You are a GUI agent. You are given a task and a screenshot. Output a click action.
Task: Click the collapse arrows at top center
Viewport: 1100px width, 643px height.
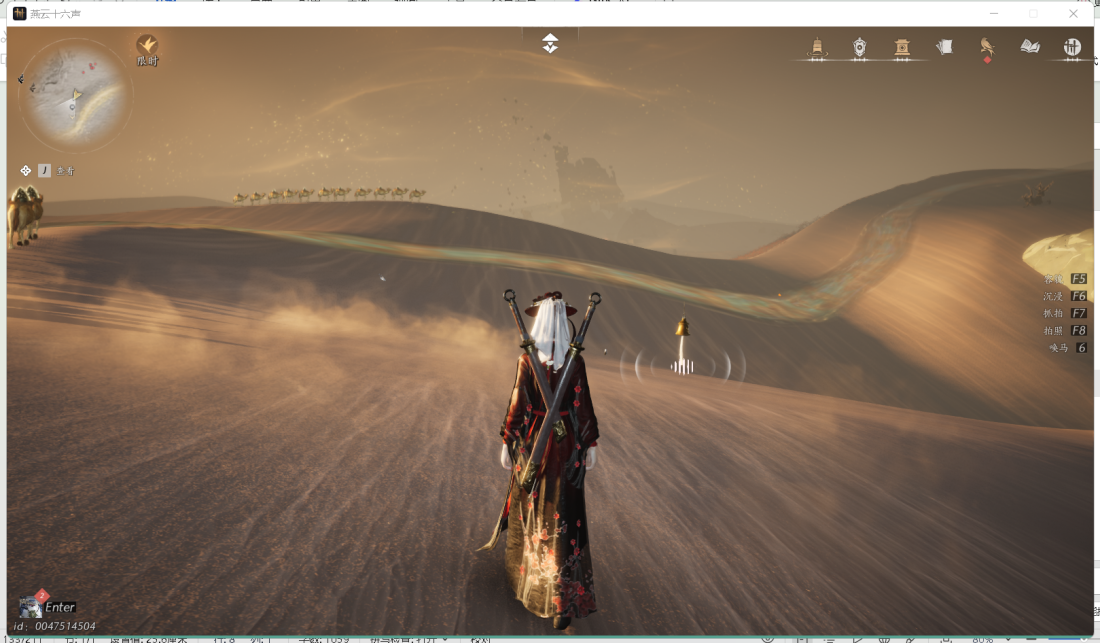pyautogui.click(x=550, y=43)
